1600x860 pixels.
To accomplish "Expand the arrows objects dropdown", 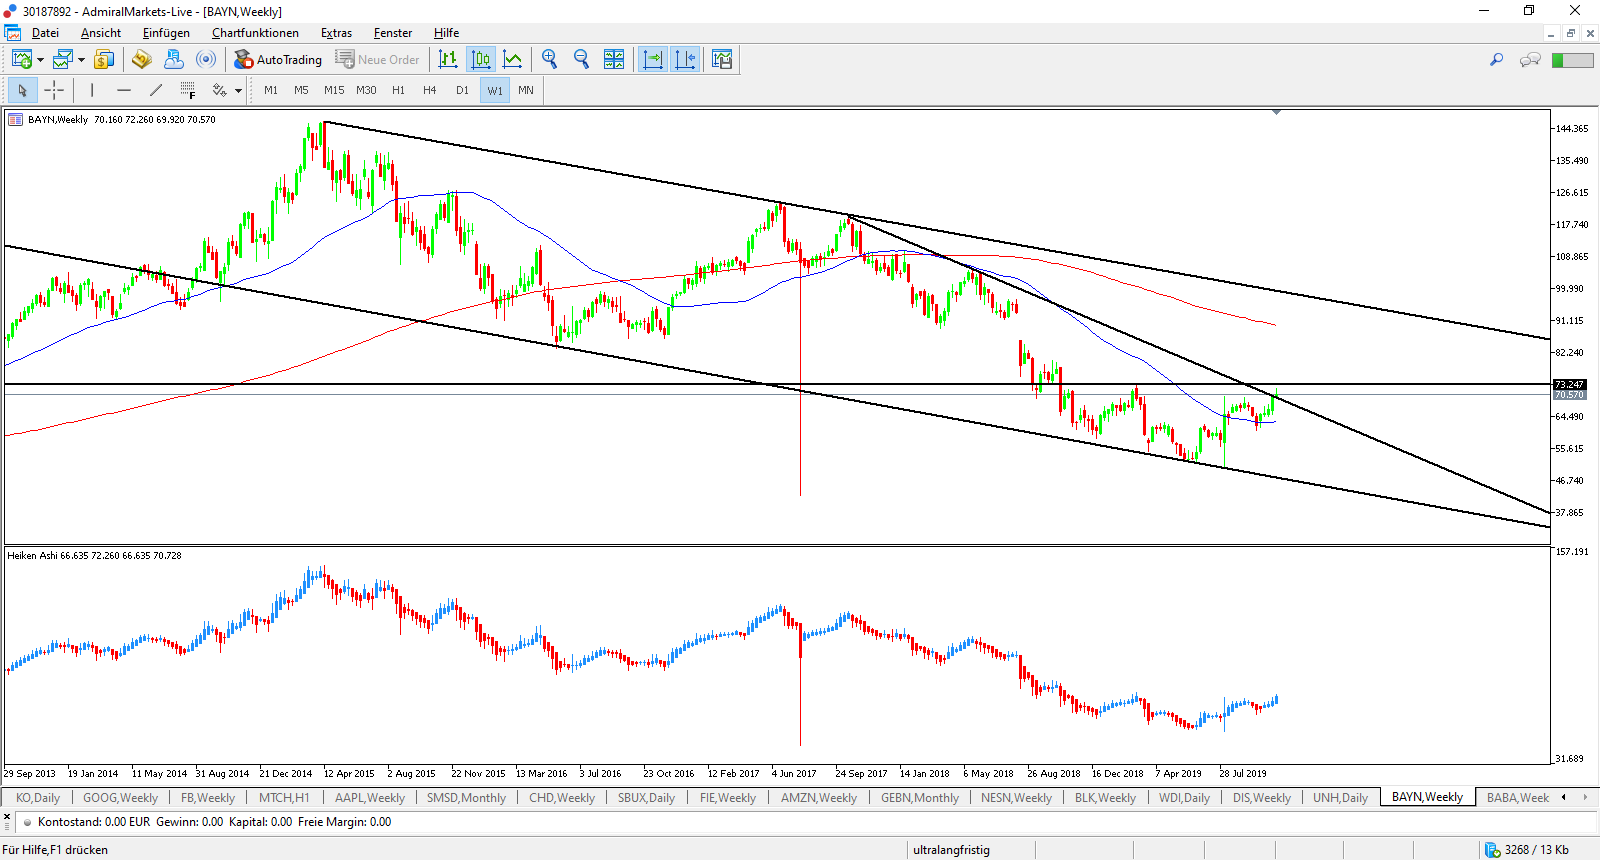I will coord(238,91).
